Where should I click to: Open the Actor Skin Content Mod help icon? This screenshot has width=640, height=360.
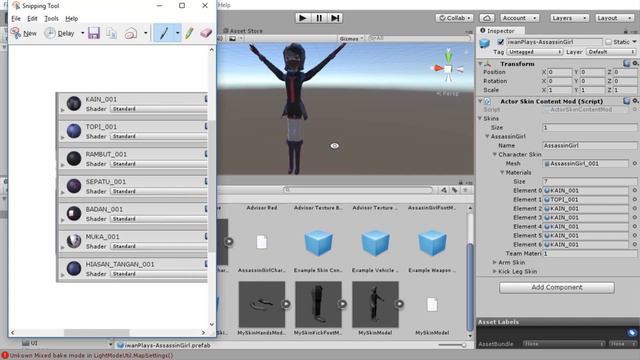click(x=627, y=101)
